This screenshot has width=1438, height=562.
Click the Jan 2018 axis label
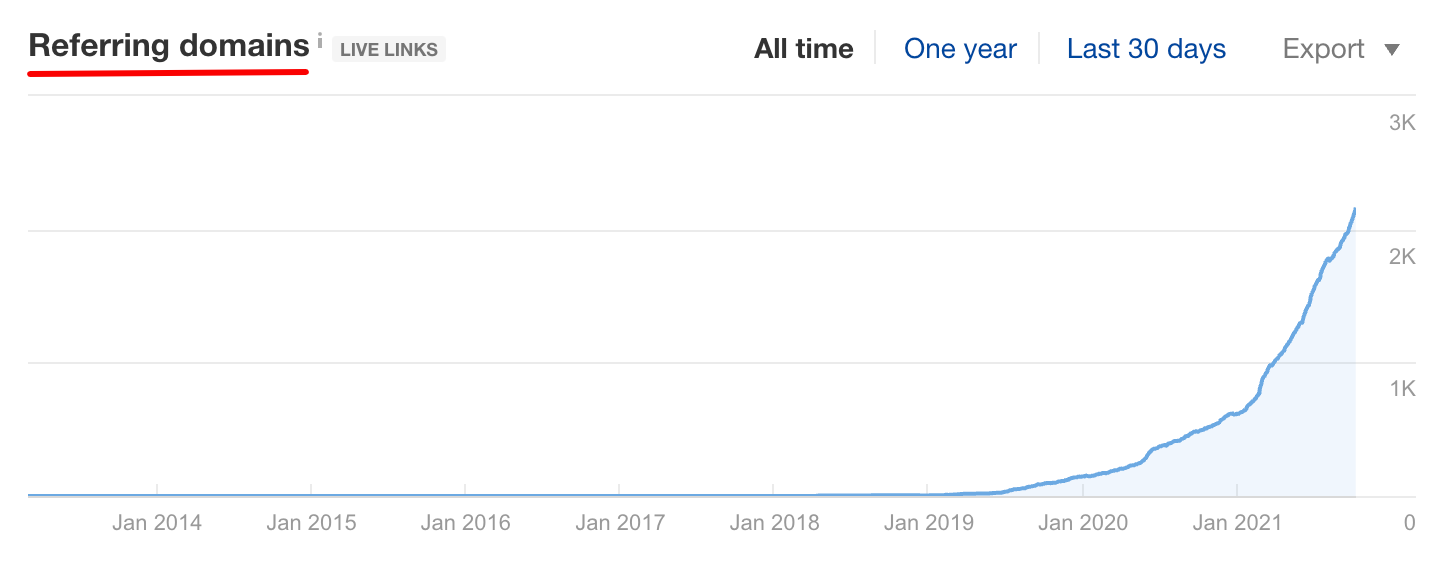[774, 522]
